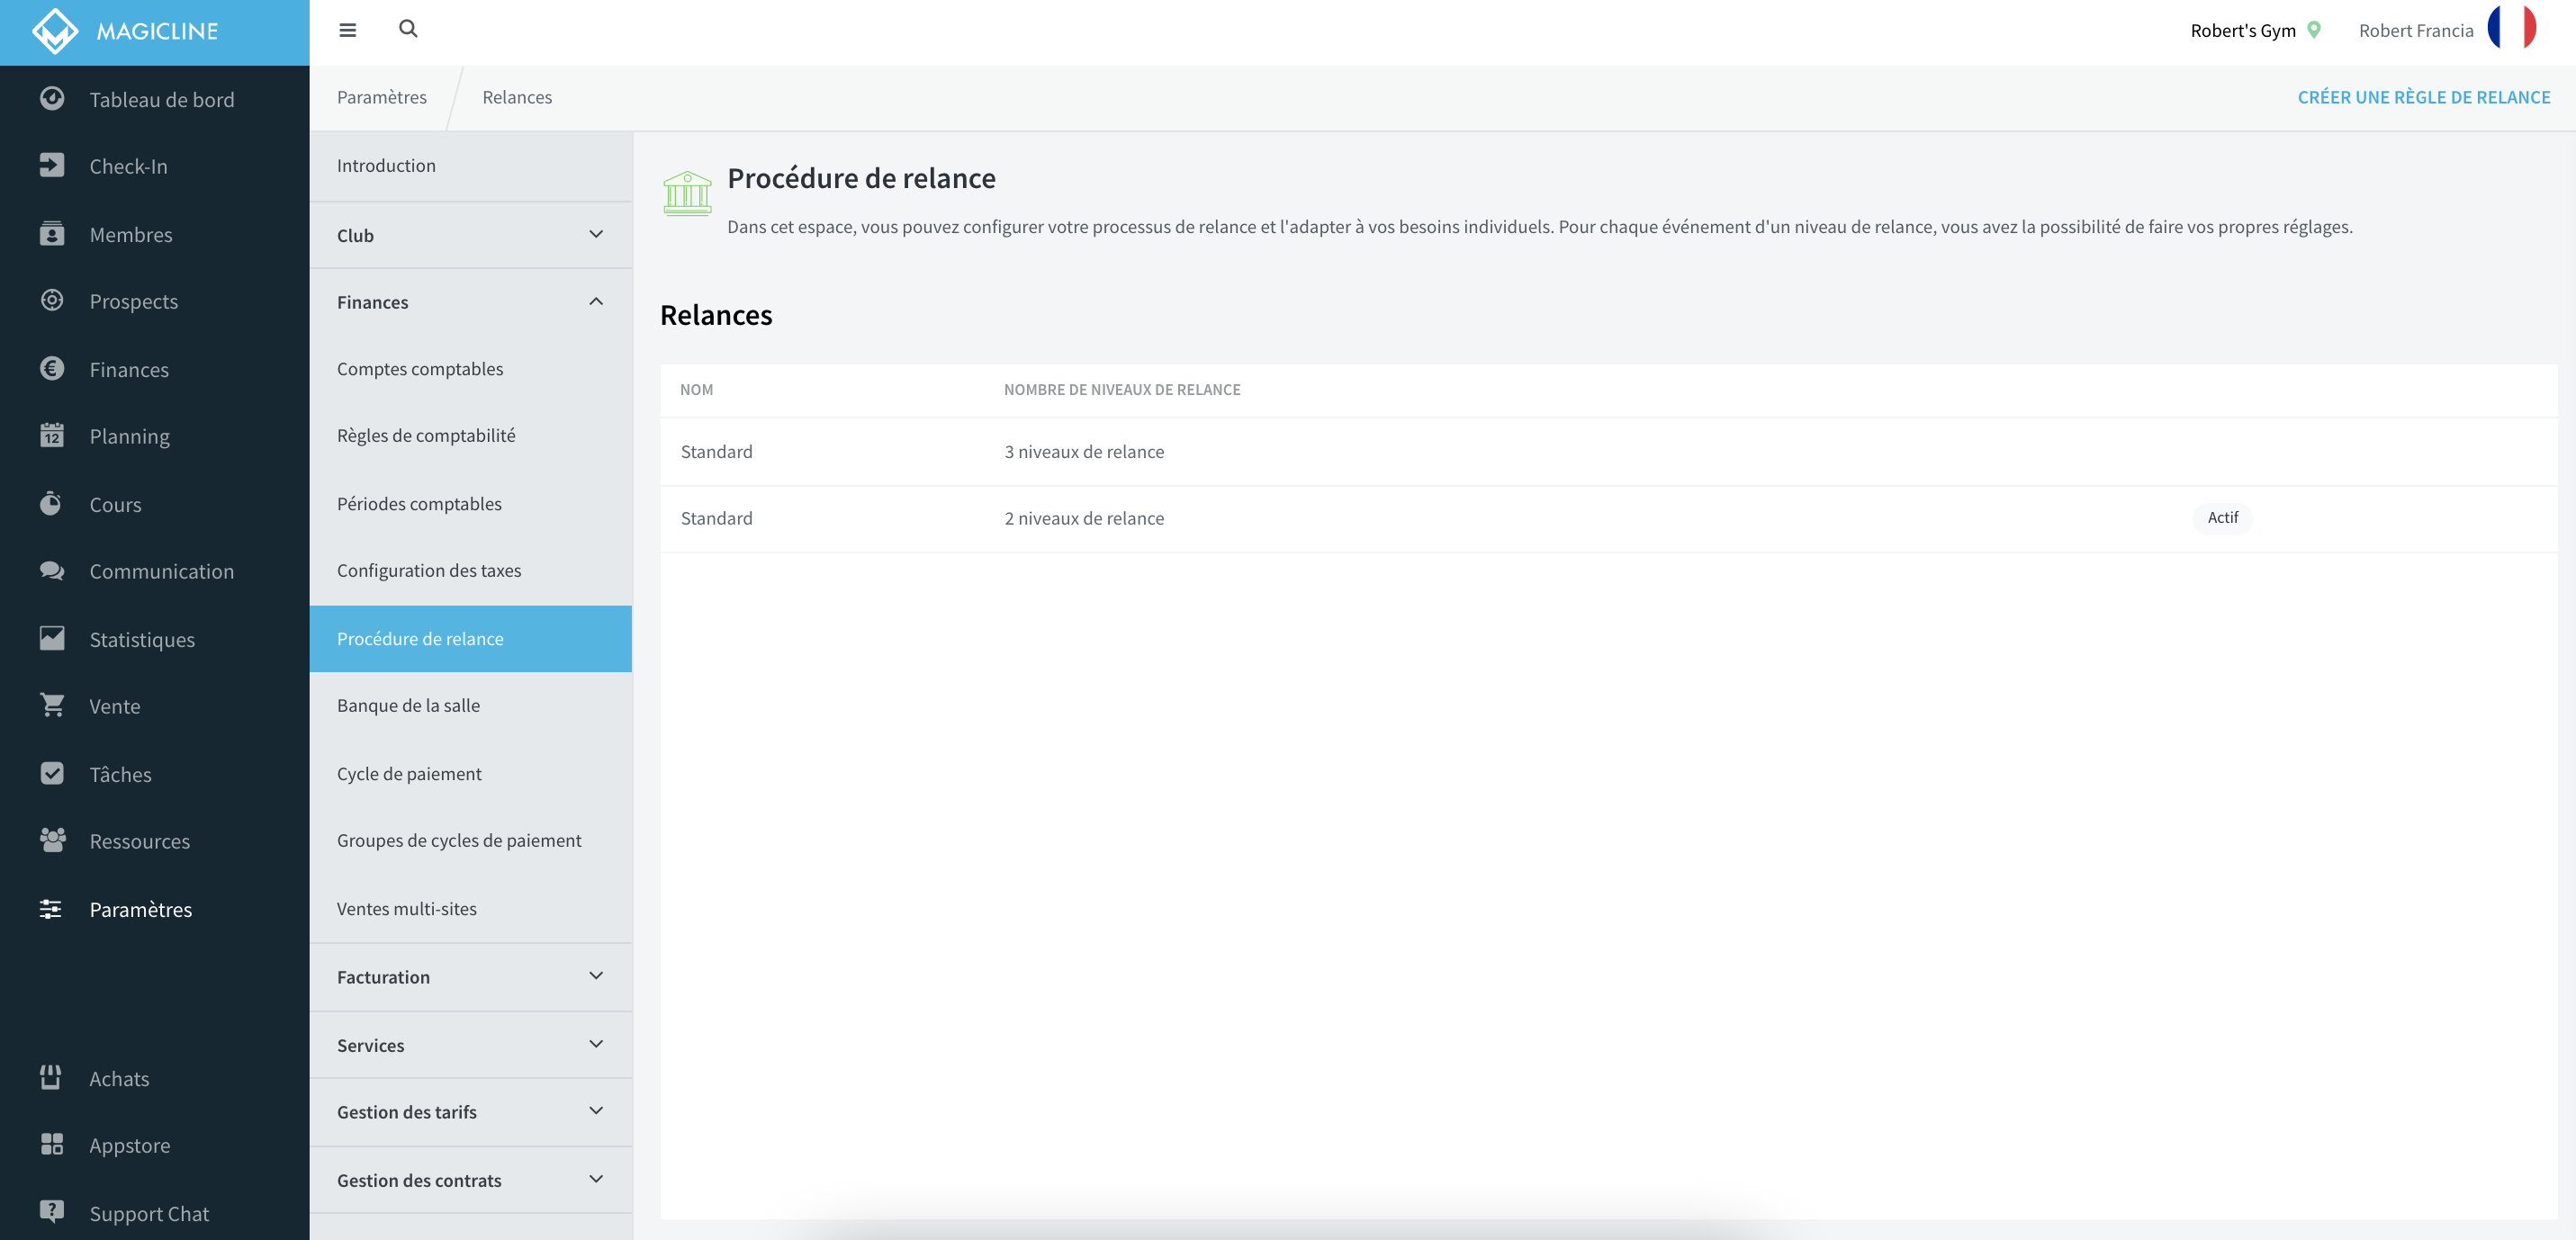Expand Gestion des tarifs section
The height and width of the screenshot is (1240, 2576).
[471, 1112]
